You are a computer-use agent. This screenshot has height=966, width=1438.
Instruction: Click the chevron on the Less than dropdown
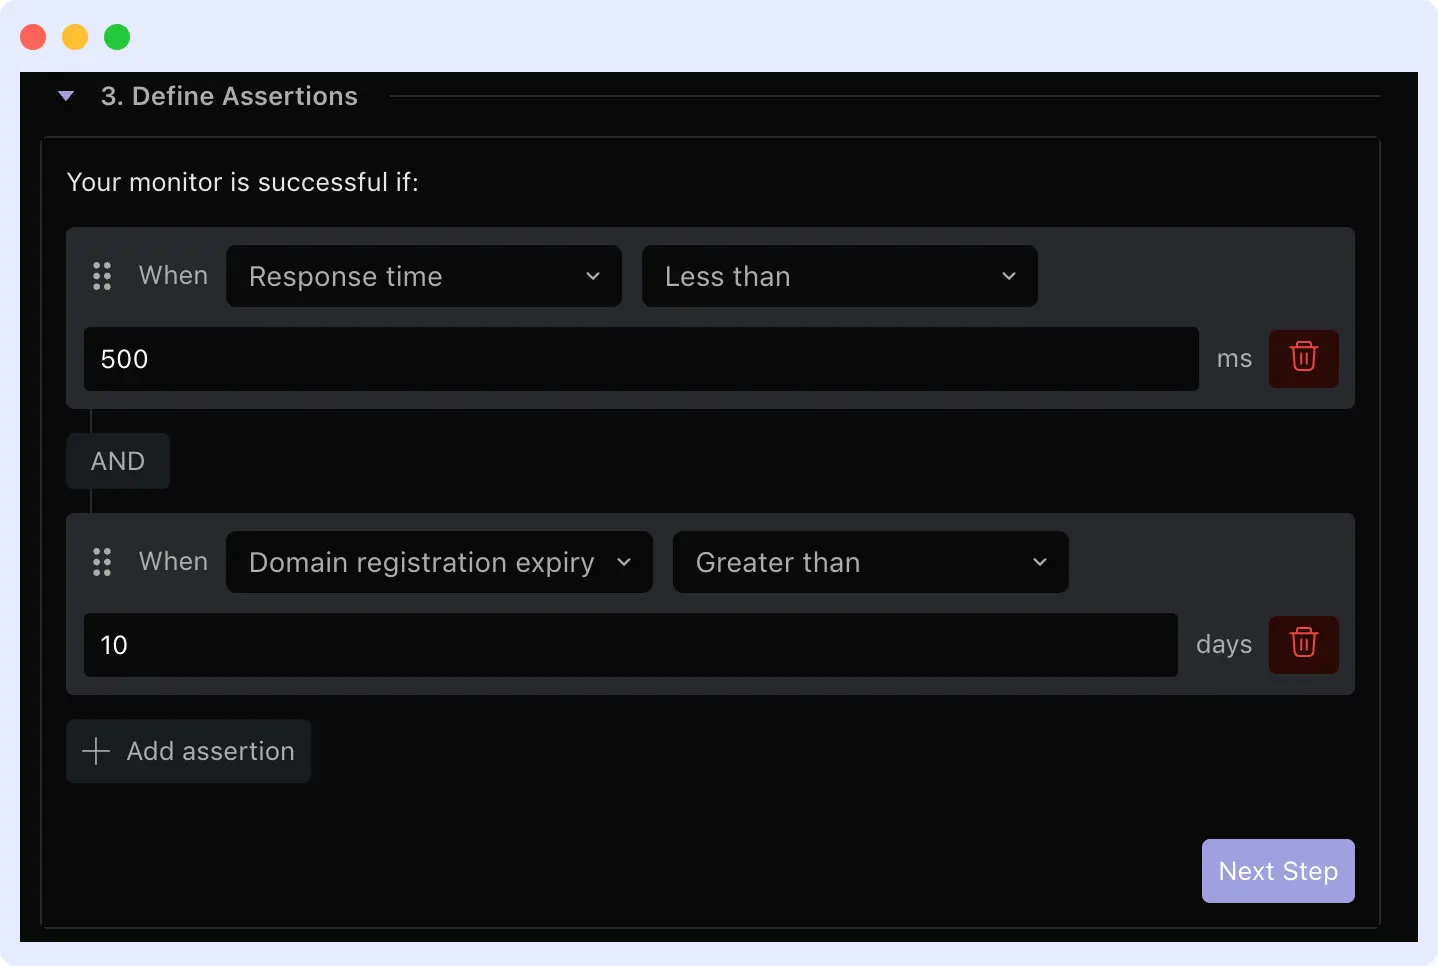coord(1008,276)
